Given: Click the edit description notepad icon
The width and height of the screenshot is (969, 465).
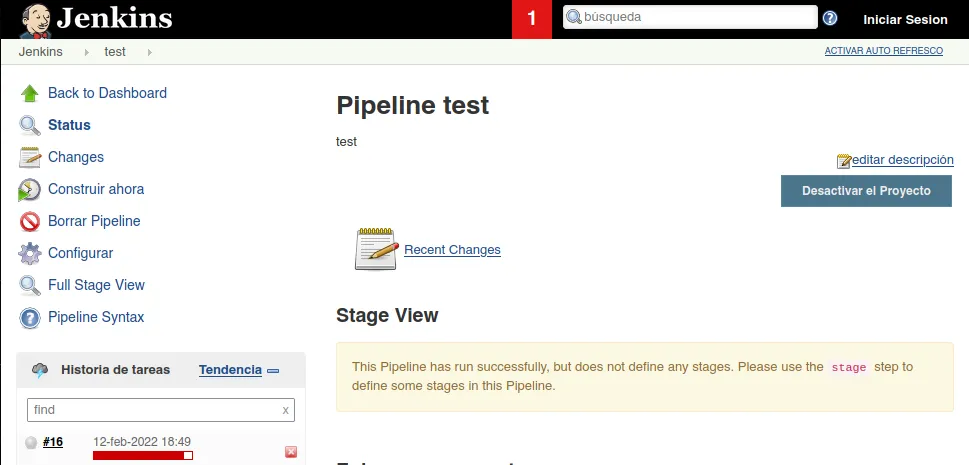Looking at the screenshot, I should pos(844,161).
